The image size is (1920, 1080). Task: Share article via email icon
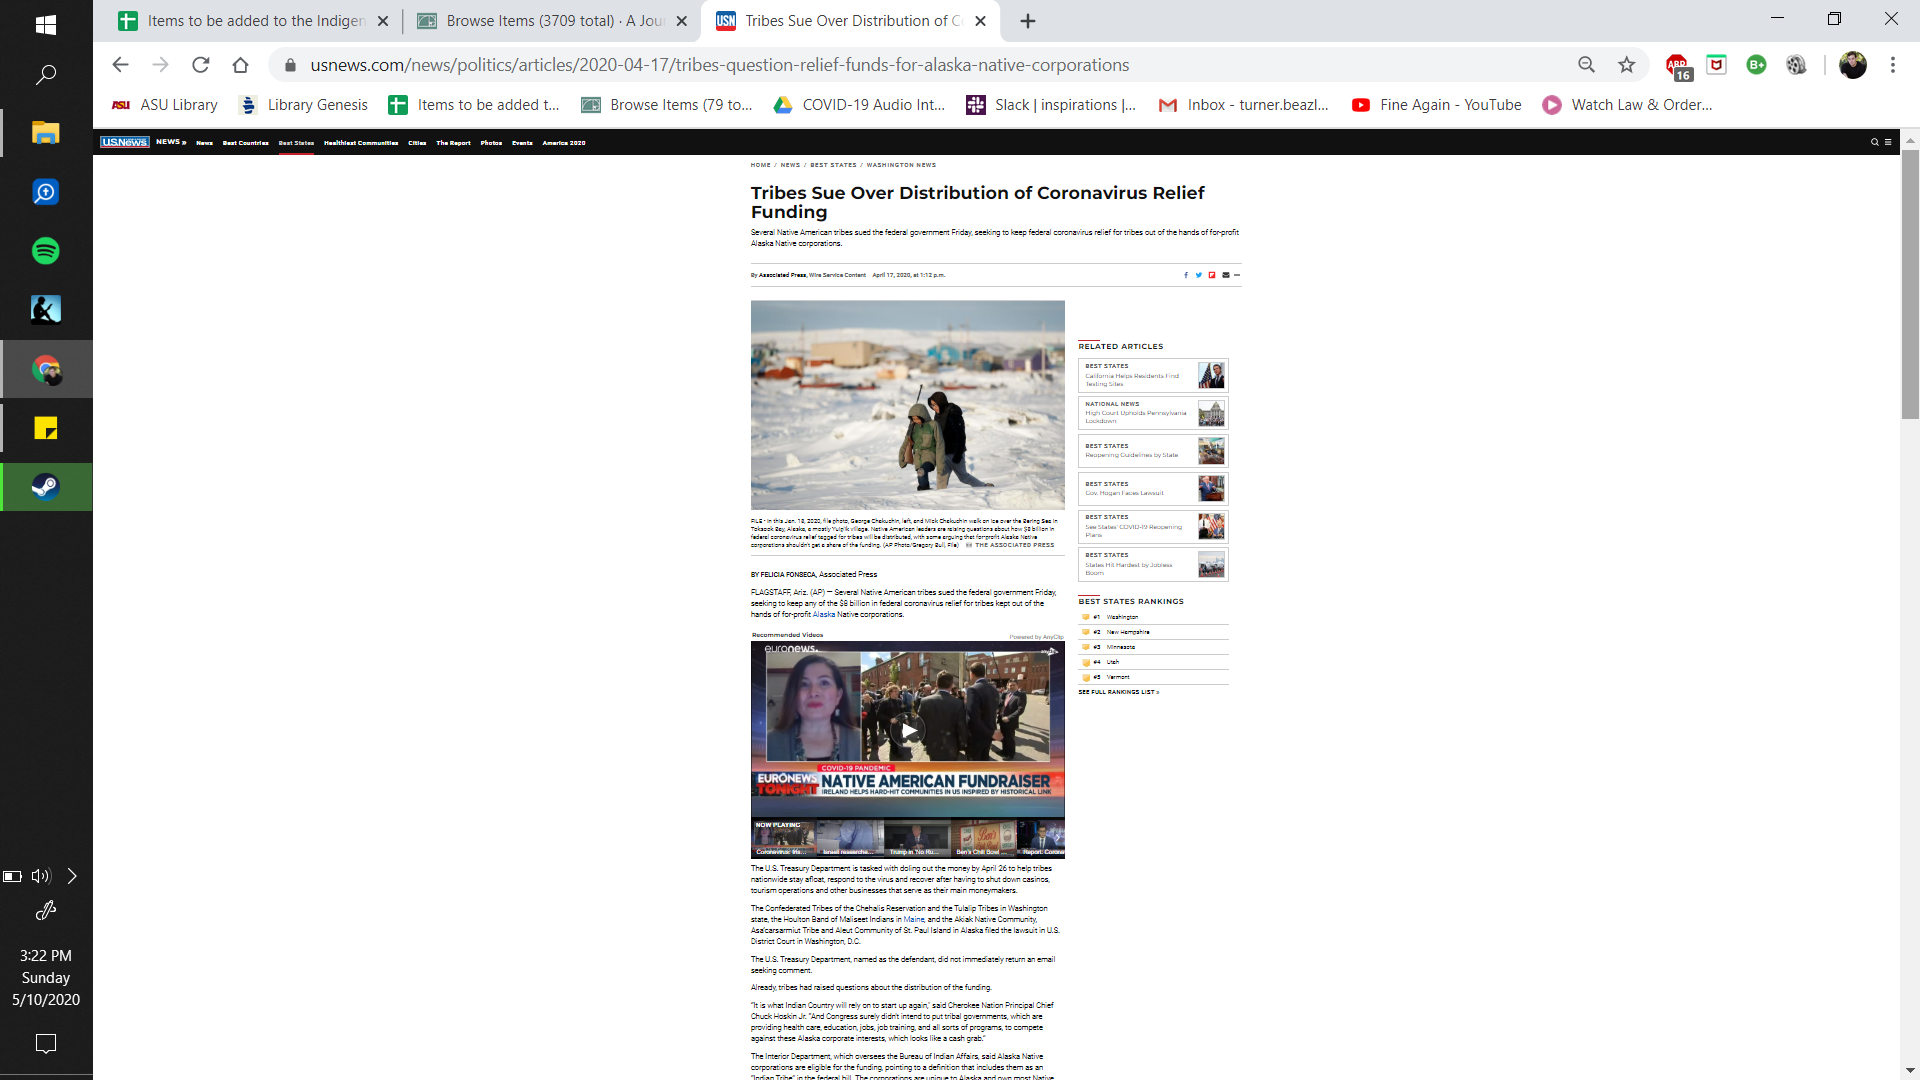pos(1225,275)
